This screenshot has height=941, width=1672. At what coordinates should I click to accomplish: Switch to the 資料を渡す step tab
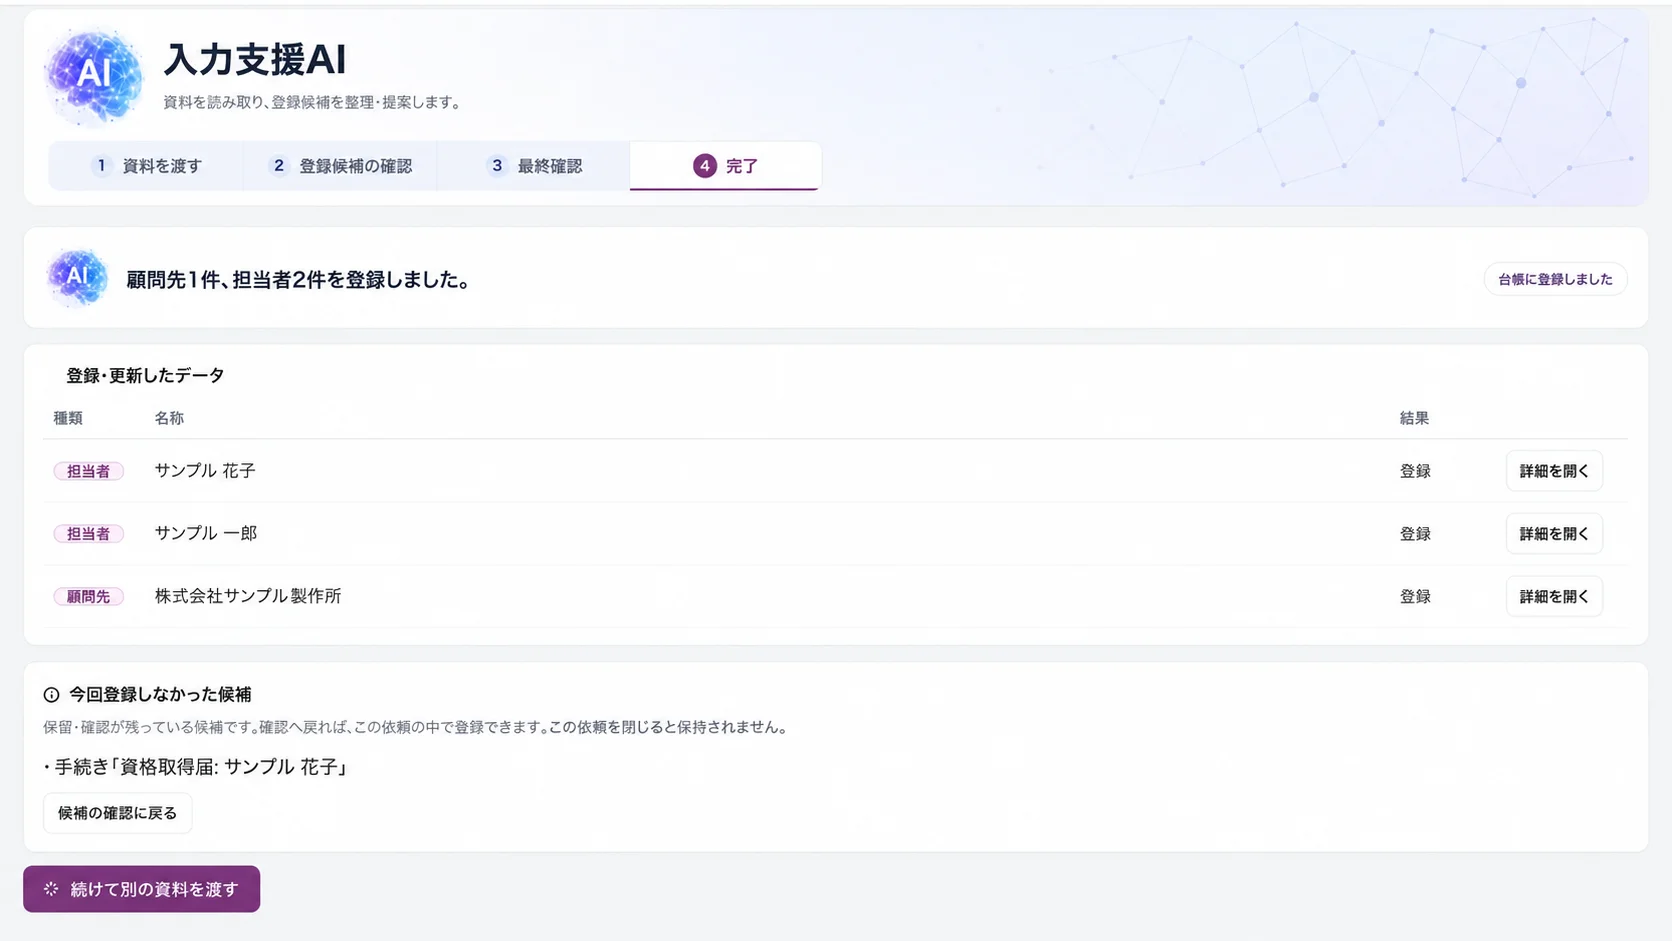pos(146,166)
